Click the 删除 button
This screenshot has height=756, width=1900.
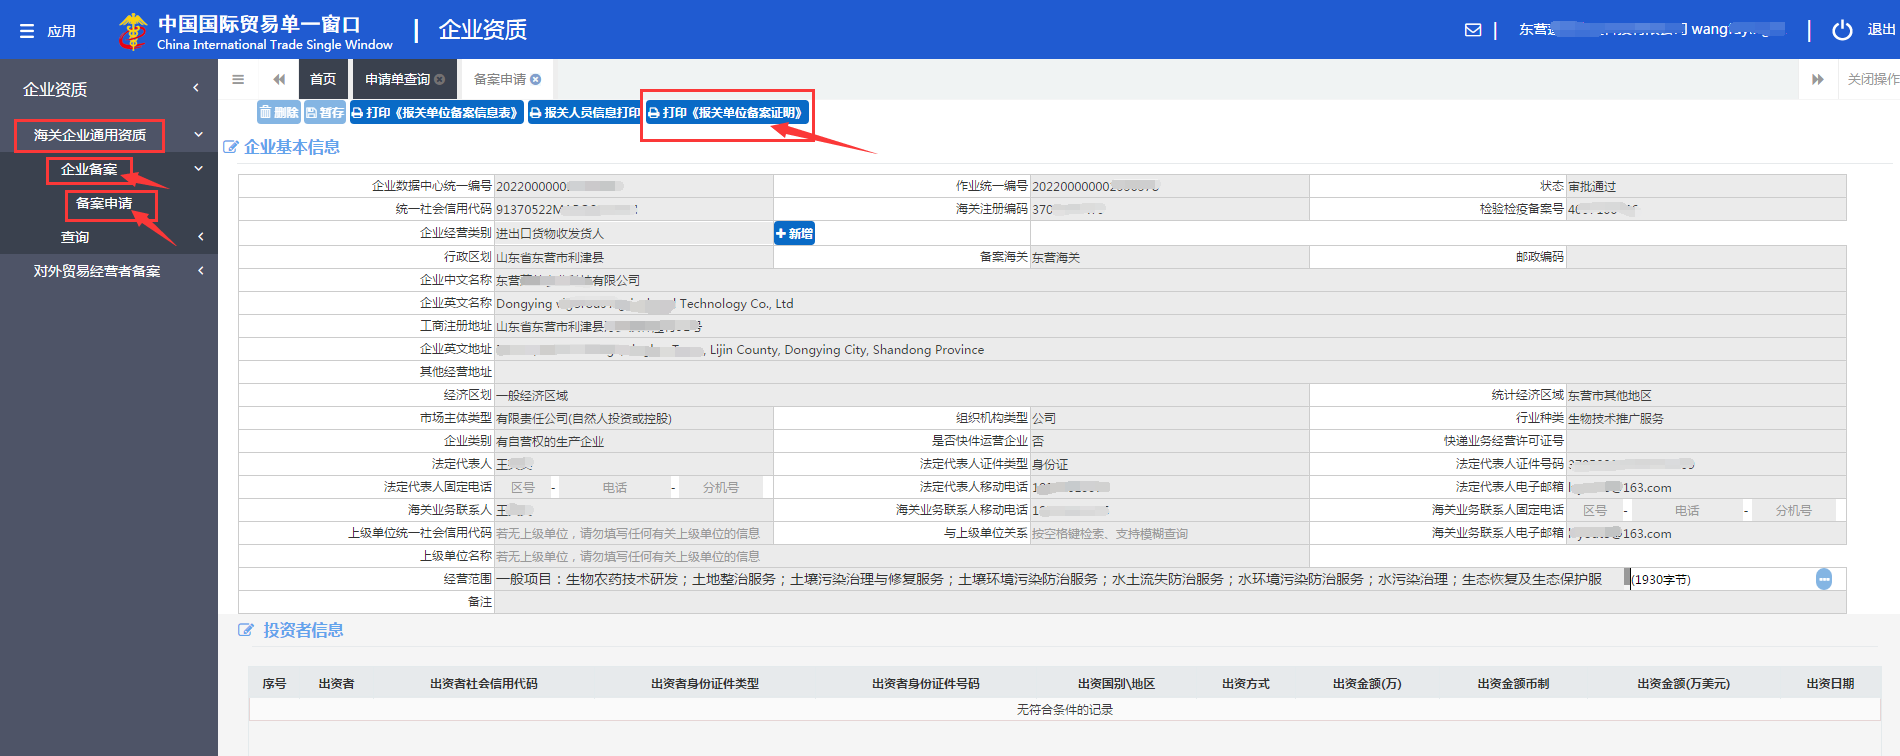click(279, 112)
